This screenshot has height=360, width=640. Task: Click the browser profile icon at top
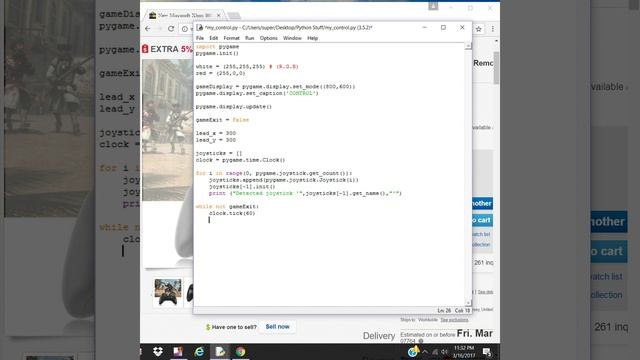click(x=433, y=6)
